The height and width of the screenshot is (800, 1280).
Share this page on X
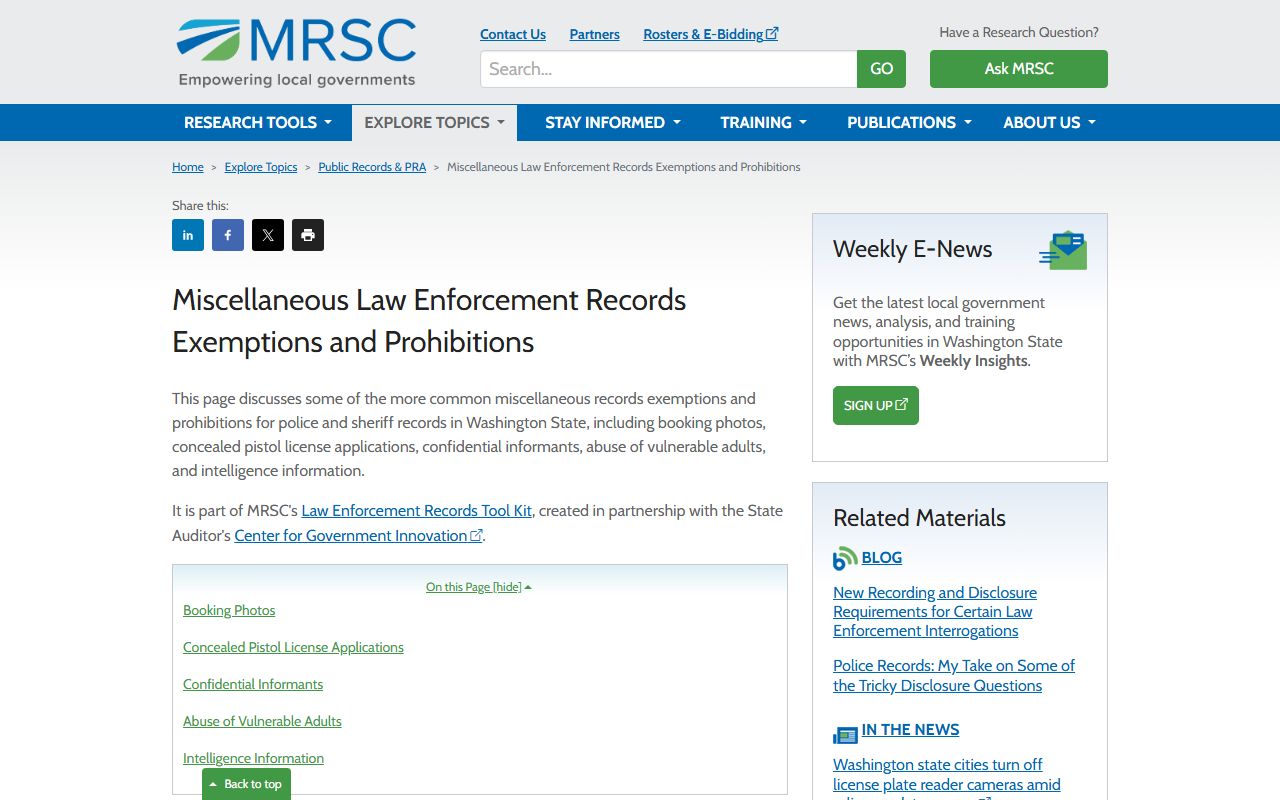click(268, 235)
